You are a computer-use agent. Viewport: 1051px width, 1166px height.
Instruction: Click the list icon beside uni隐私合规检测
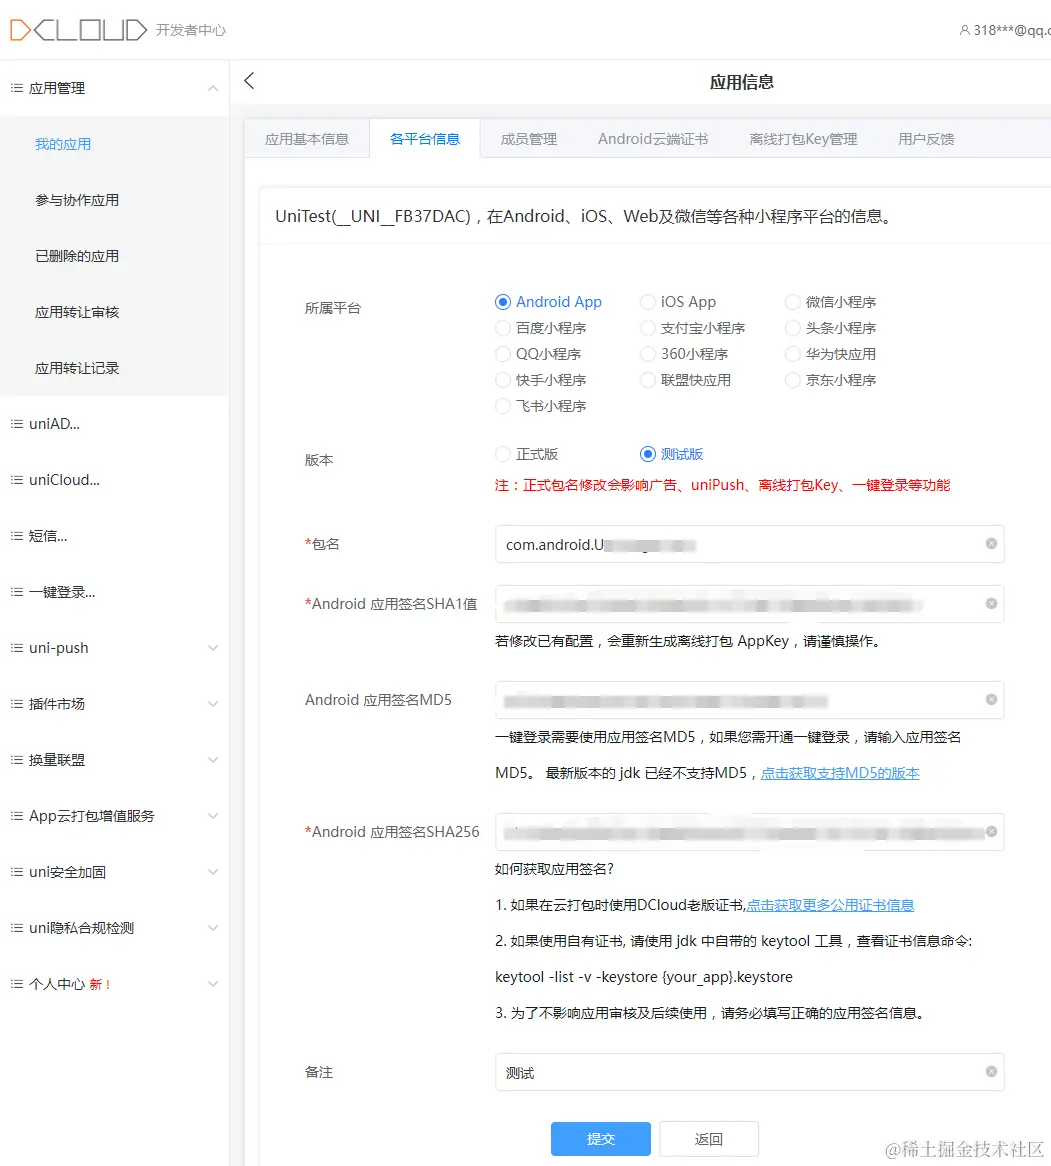[16, 928]
